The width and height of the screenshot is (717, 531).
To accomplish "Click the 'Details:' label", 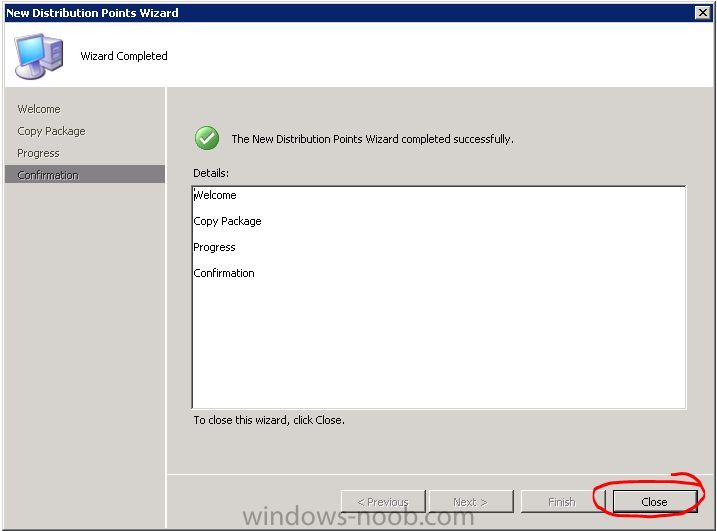I will (211, 173).
